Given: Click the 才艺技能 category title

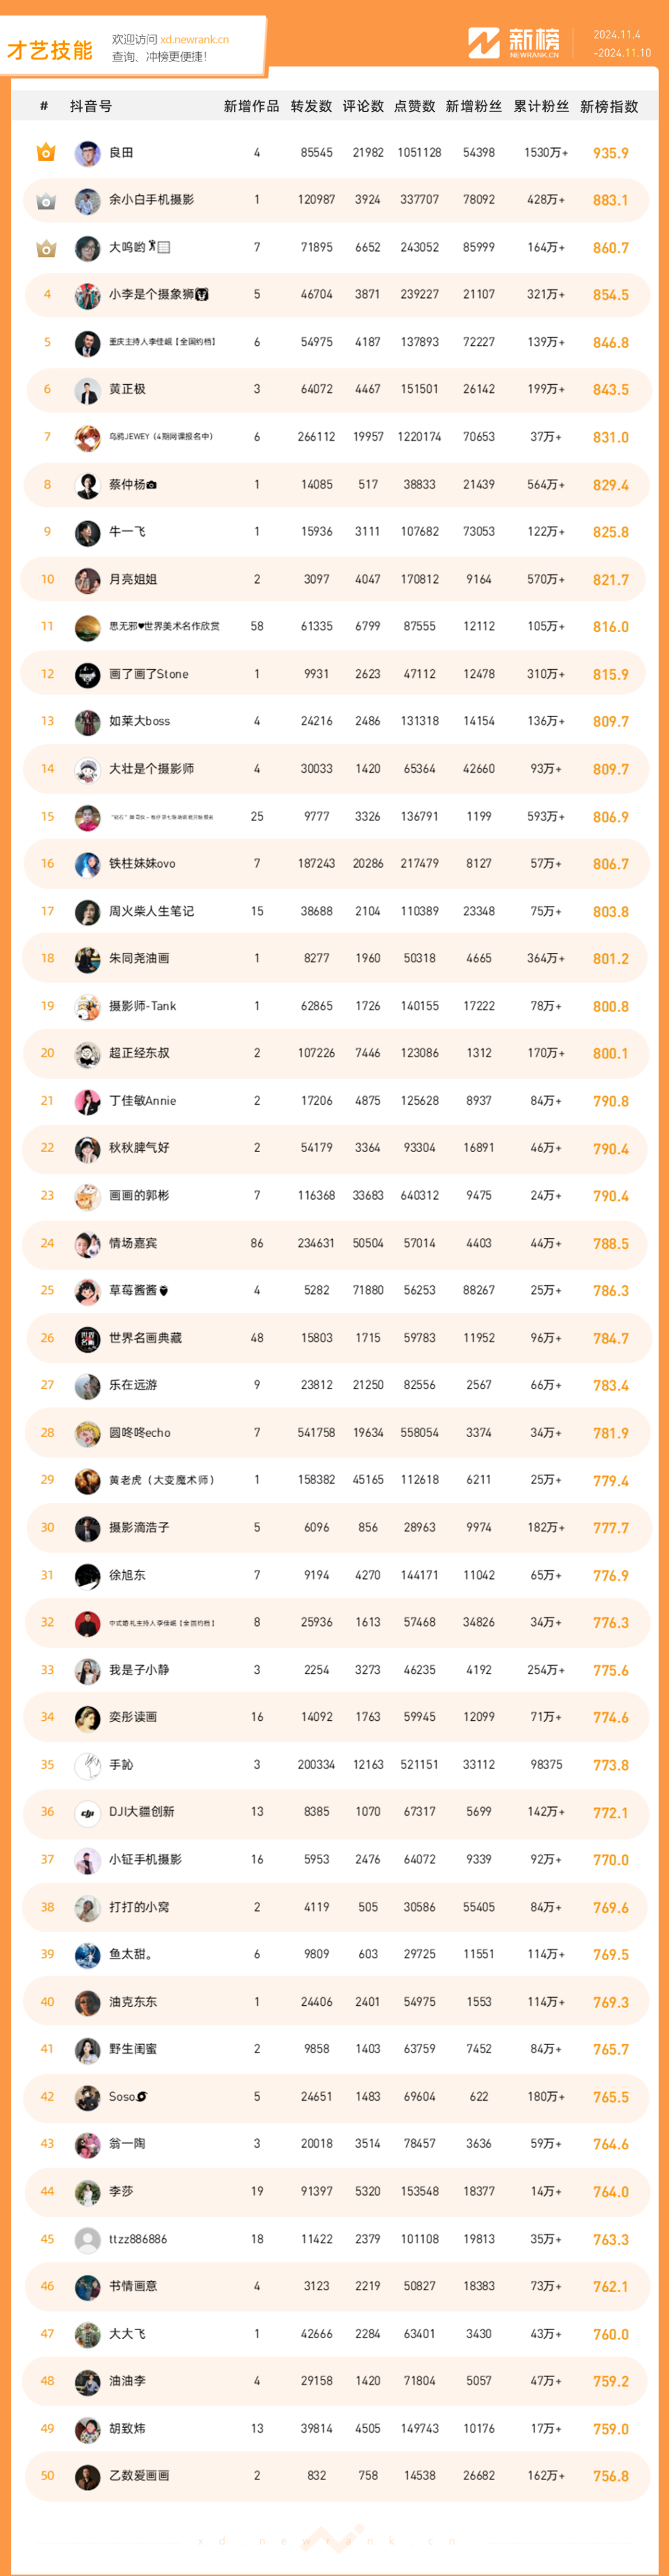Looking at the screenshot, I should pos(50,50).
